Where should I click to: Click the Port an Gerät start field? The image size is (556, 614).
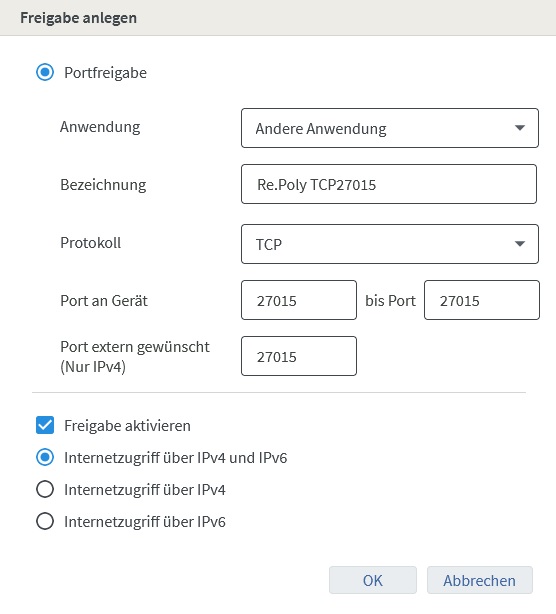(299, 300)
